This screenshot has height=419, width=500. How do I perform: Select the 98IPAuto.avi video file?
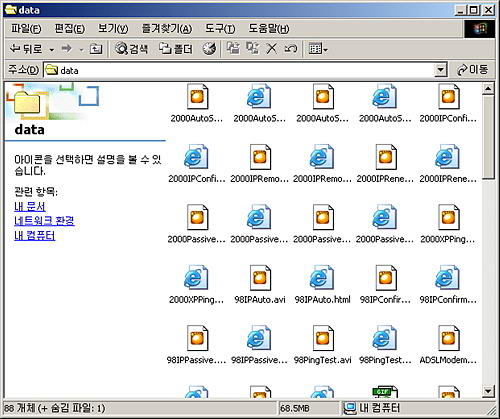point(260,285)
